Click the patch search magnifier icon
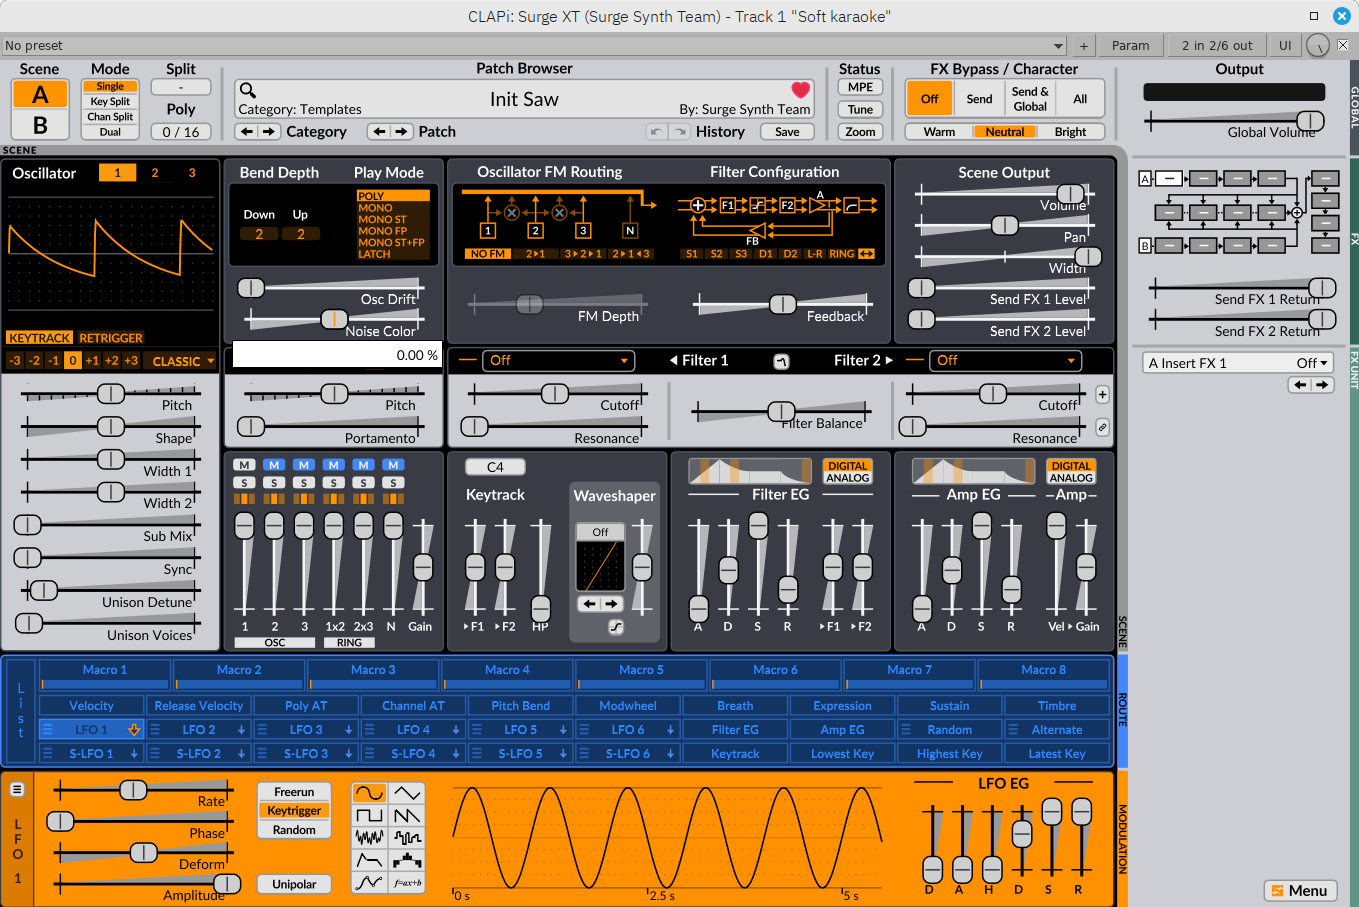The width and height of the screenshot is (1359, 907). [248, 91]
